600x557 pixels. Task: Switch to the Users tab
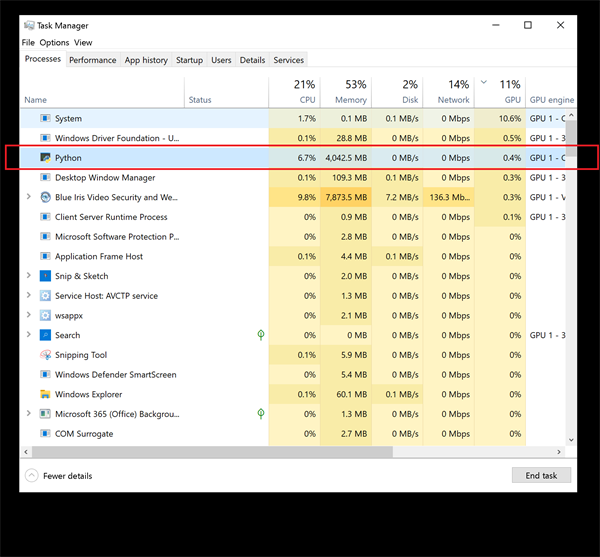[x=221, y=60]
